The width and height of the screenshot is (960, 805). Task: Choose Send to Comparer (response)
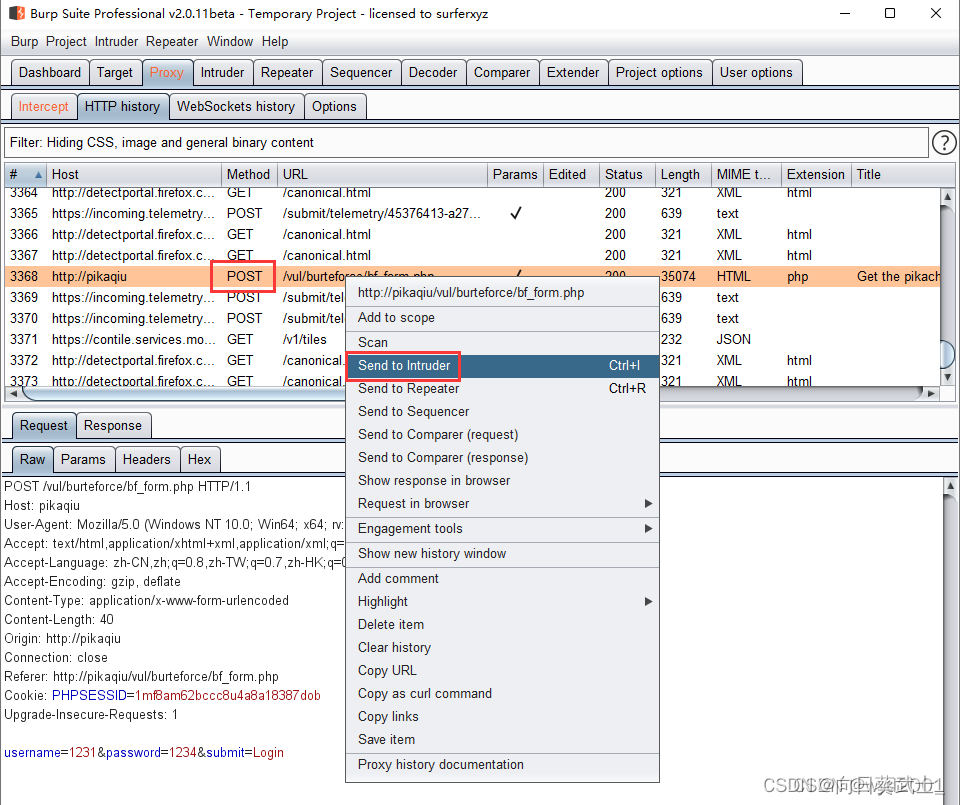pos(502,457)
